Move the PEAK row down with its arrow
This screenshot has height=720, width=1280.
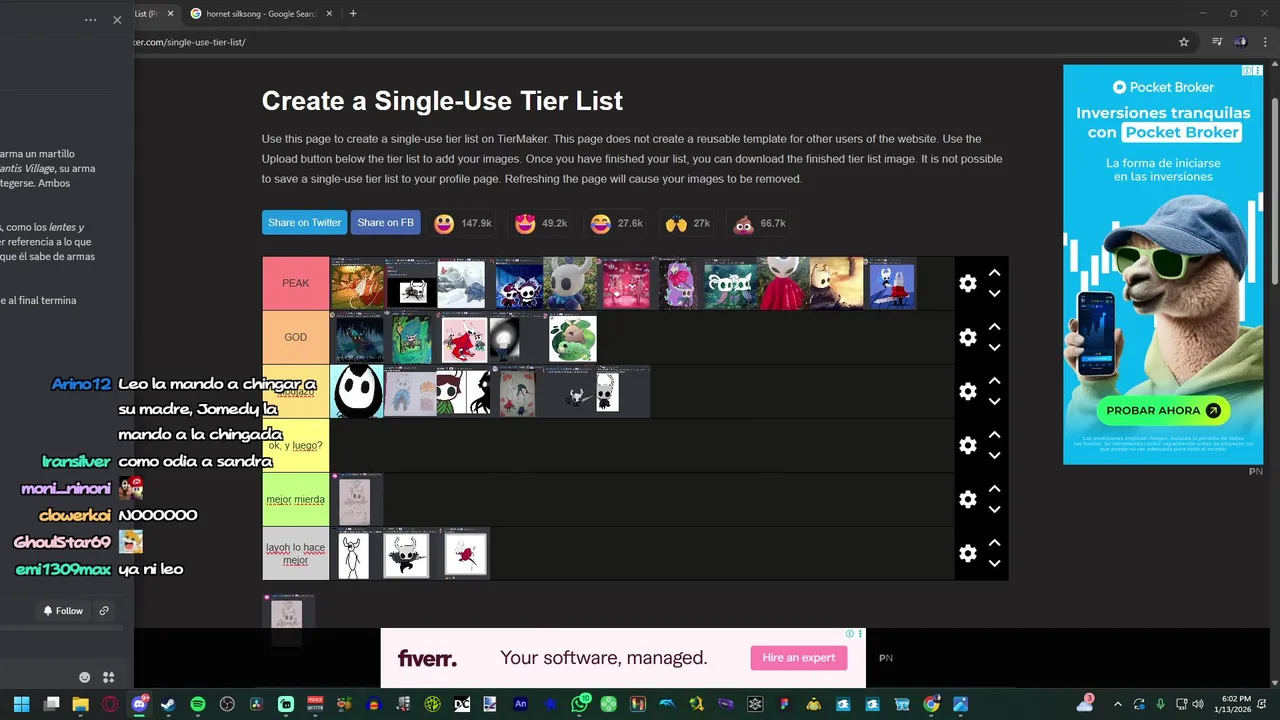[x=994, y=294]
